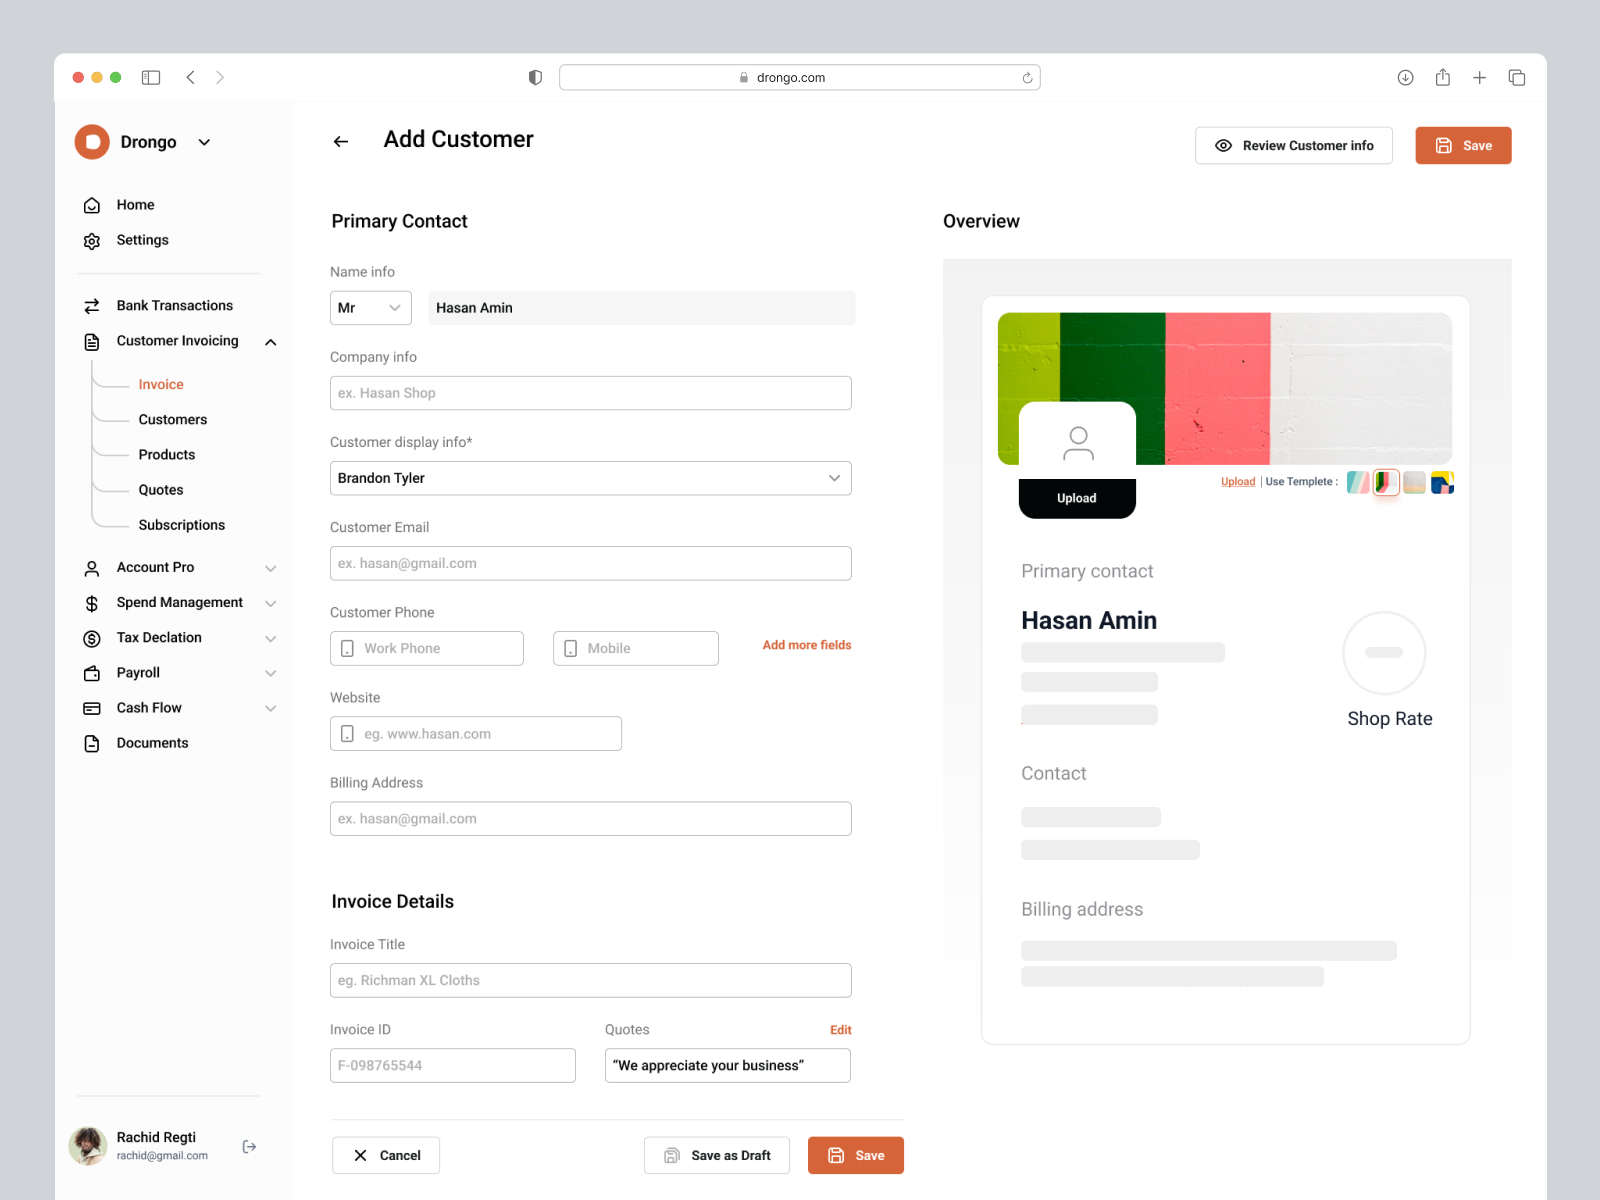Open Spend Management via dollar icon

click(91, 603)
